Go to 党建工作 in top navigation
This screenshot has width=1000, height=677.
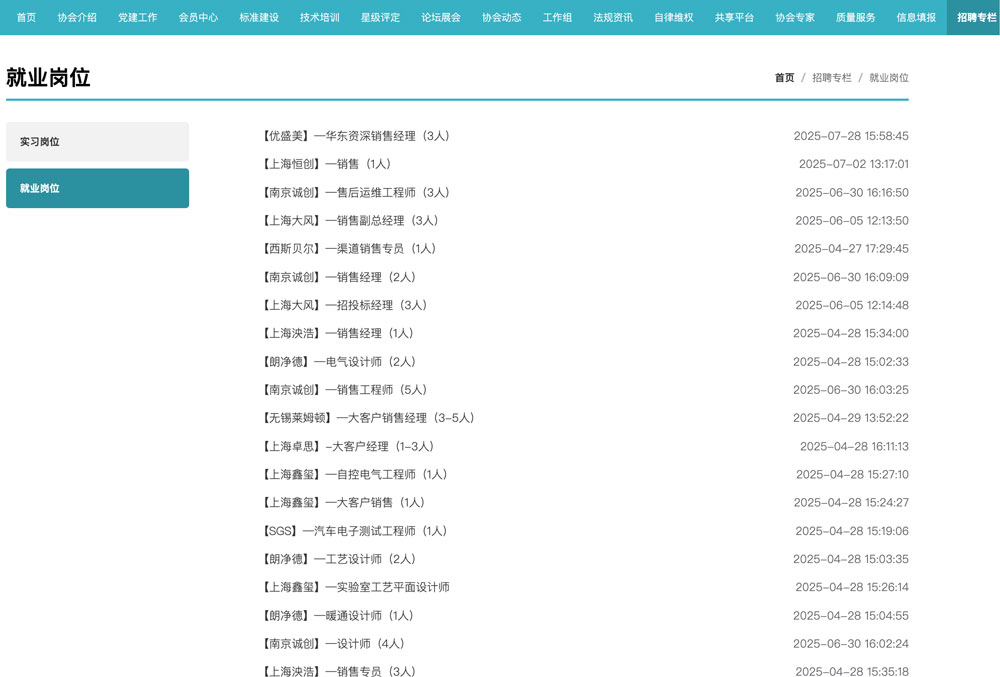point(137,17)
